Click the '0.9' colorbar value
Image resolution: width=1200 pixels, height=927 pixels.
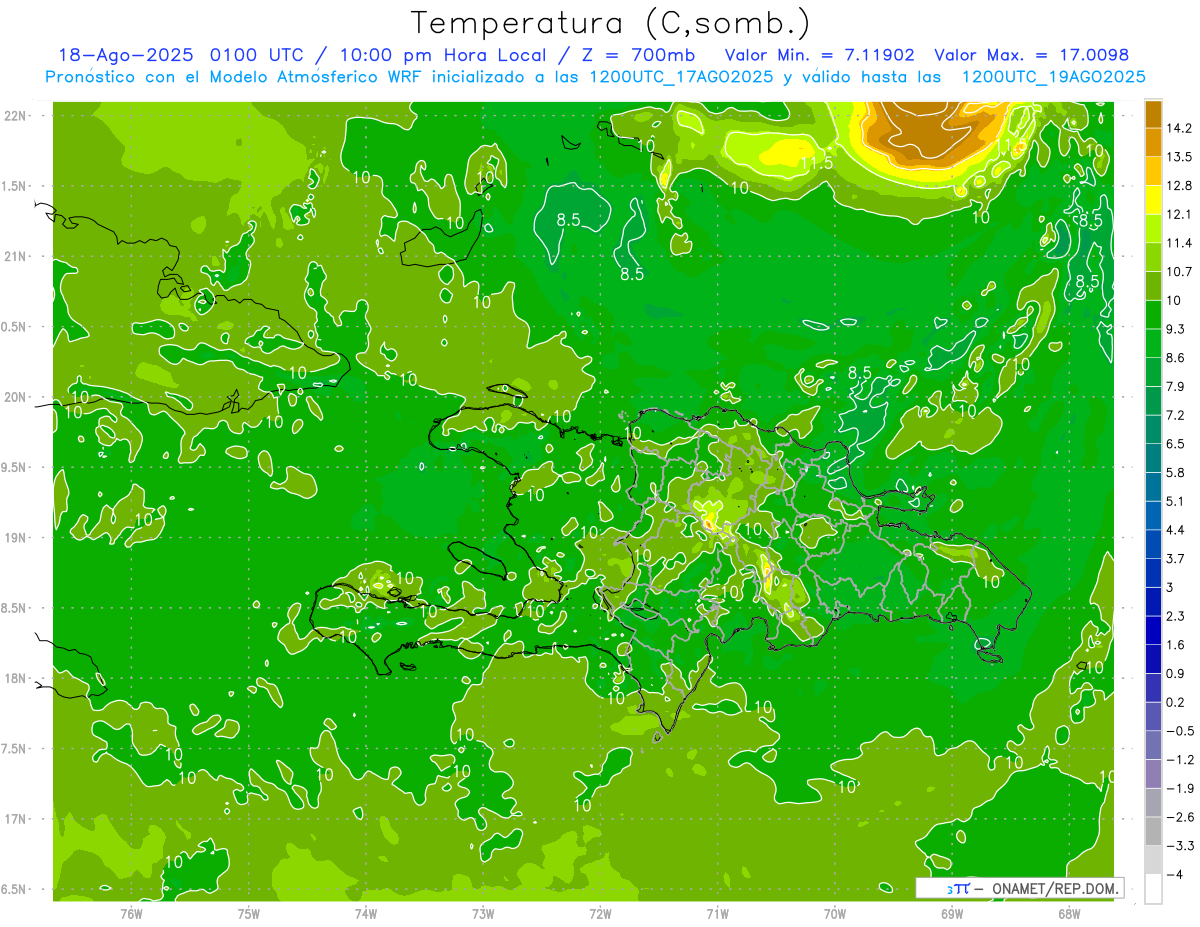coord(1176,674)
